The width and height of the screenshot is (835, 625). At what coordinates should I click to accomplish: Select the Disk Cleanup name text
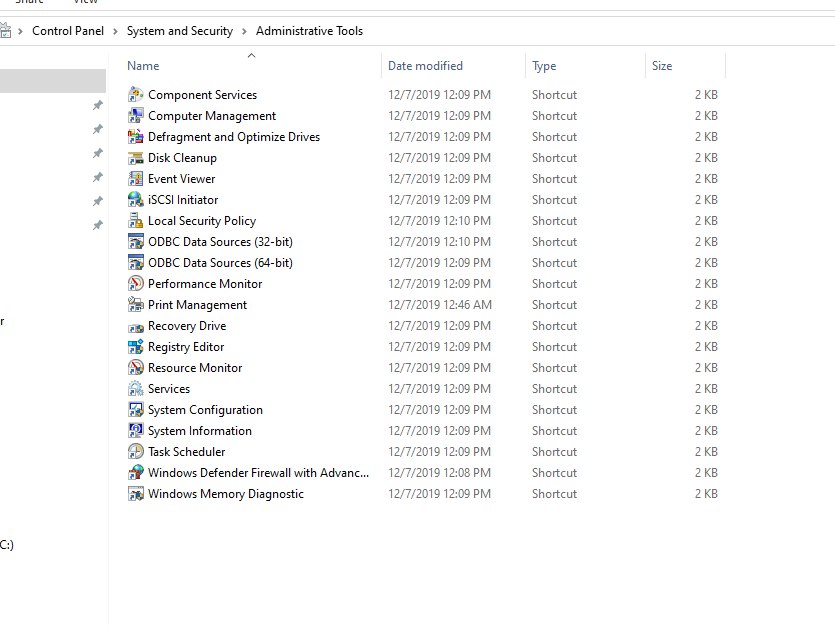pyautogui.click(x=182, y=158)
